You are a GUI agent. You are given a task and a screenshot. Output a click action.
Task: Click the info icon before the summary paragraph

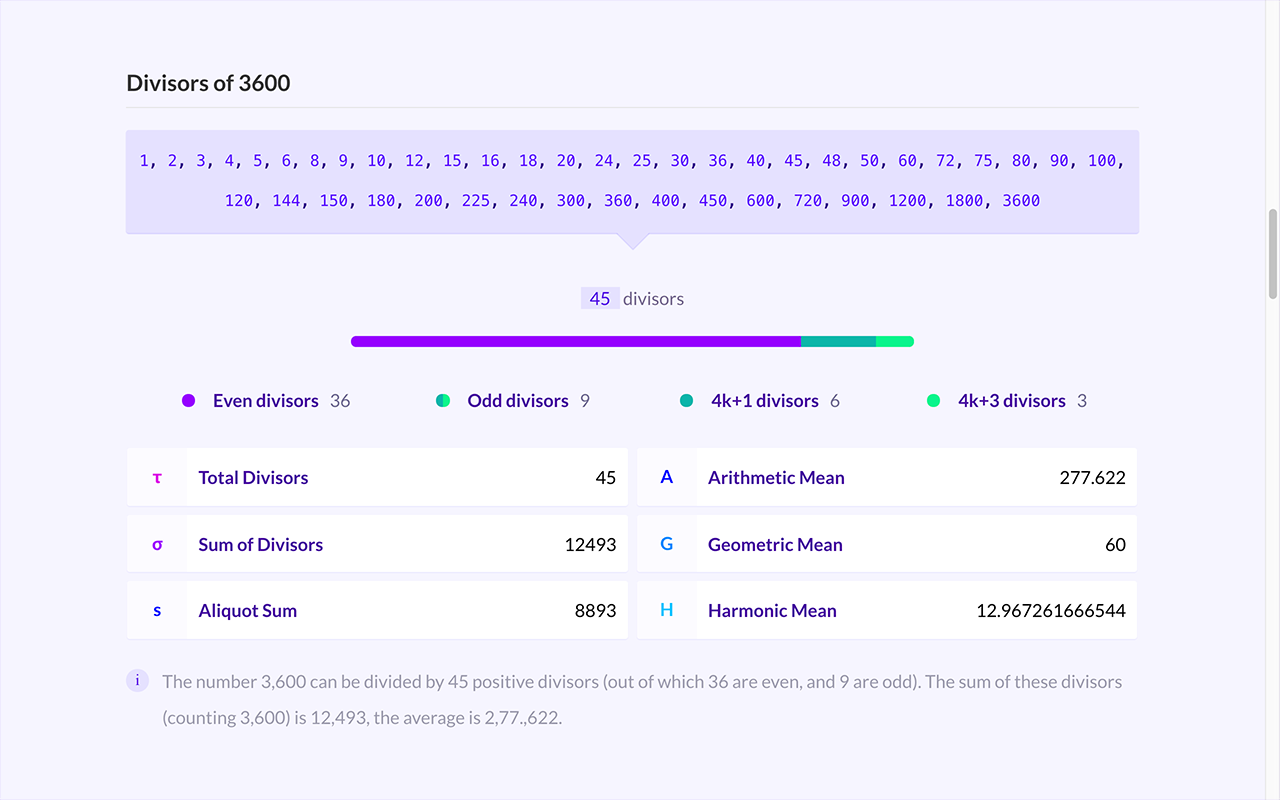click(x=138, y=681)
